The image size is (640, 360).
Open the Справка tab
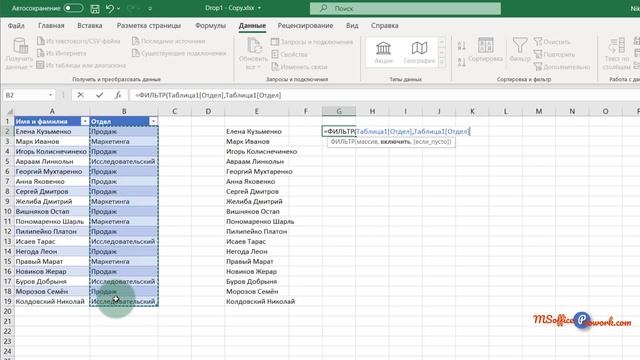[x=384, y=25]
